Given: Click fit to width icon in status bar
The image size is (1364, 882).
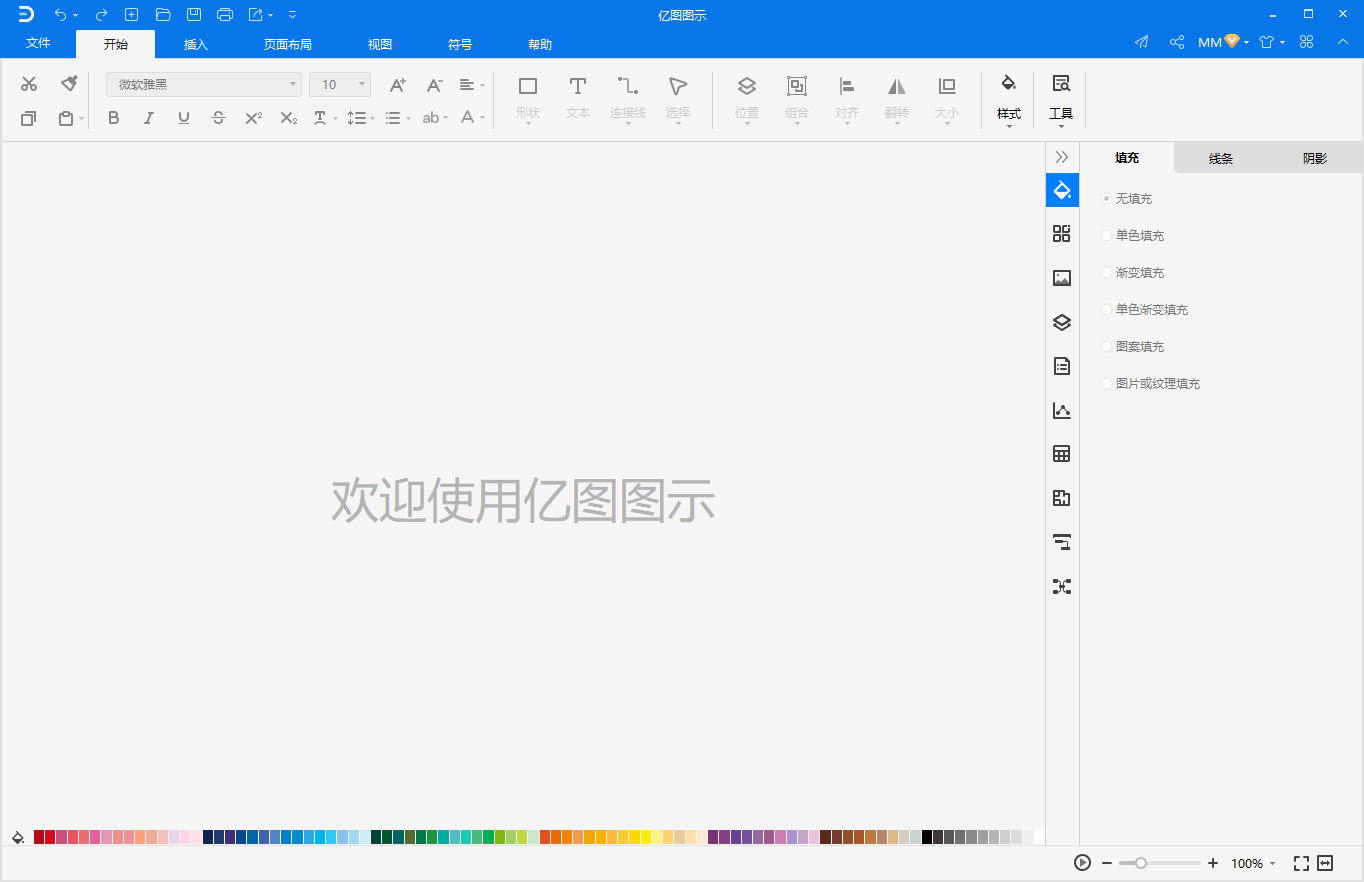Looking at the screenshot, I should click(x=1325, y=863).
